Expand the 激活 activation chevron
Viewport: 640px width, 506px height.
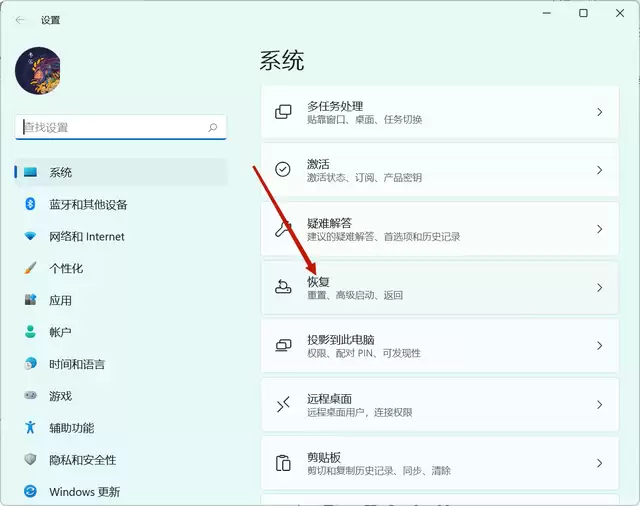(x=599, y=170)
